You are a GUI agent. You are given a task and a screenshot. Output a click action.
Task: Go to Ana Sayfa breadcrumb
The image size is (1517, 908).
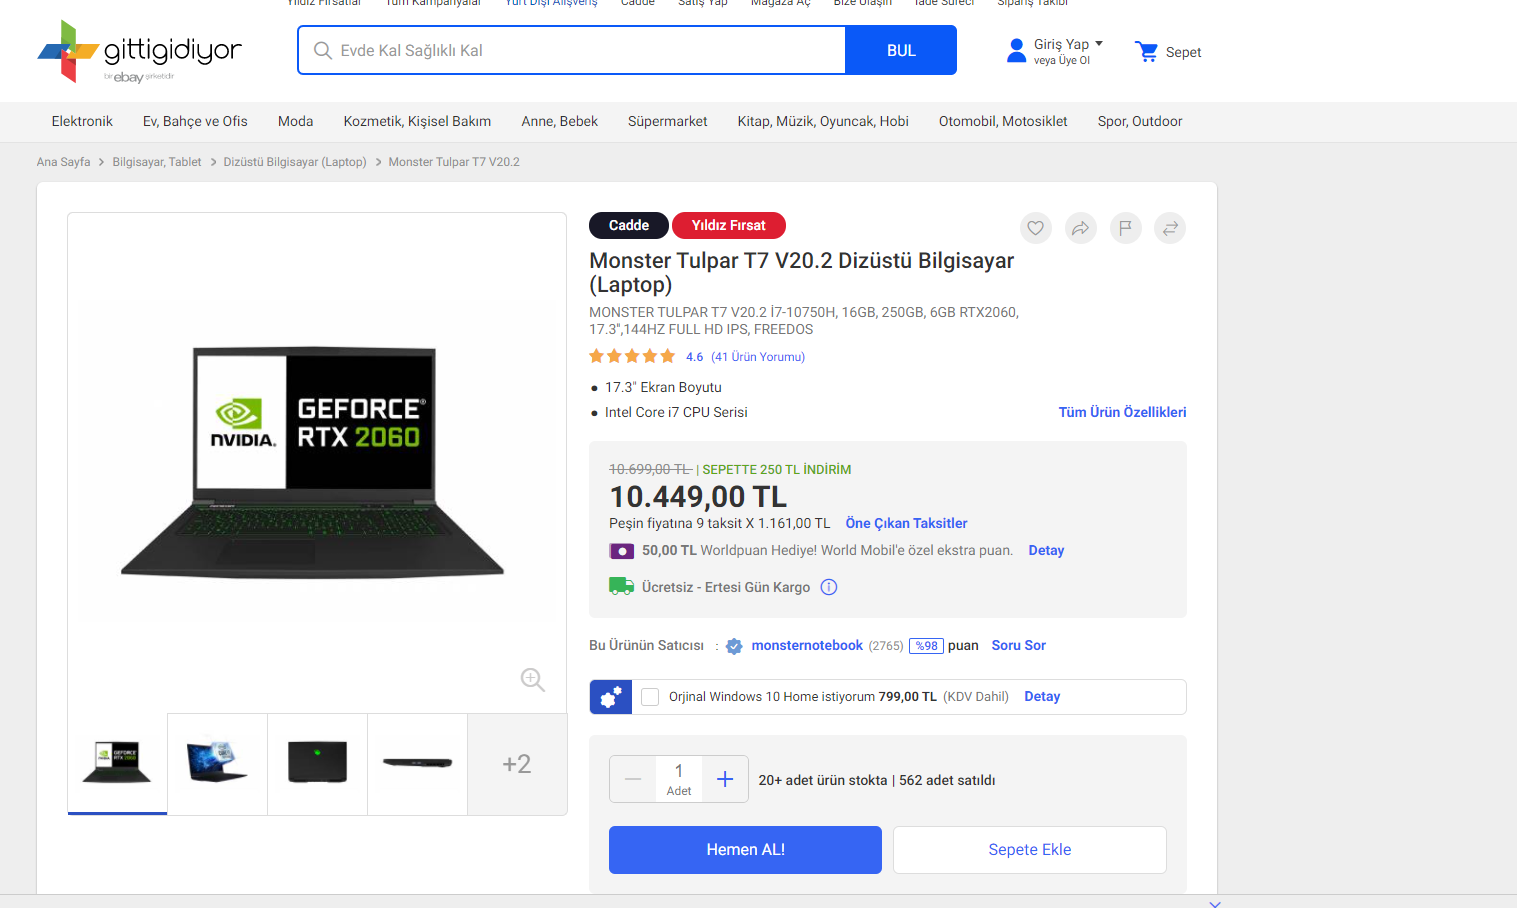point(63,162)
